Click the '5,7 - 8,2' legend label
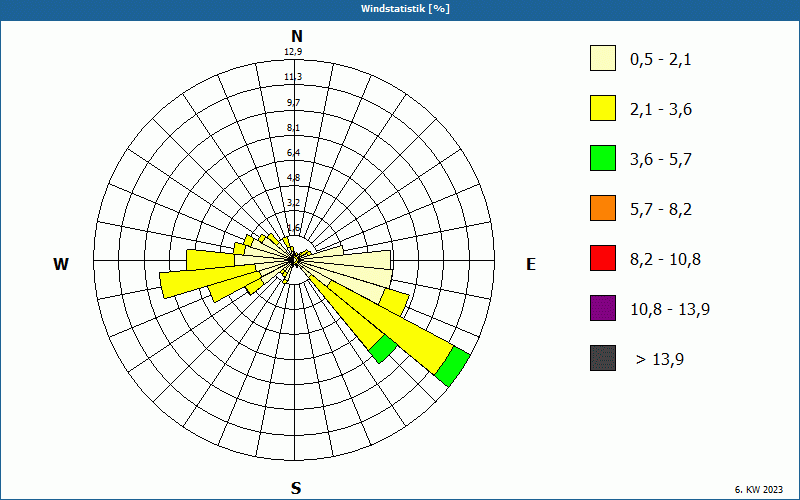This screenshot has width=800, height=500. coord(661,210)
